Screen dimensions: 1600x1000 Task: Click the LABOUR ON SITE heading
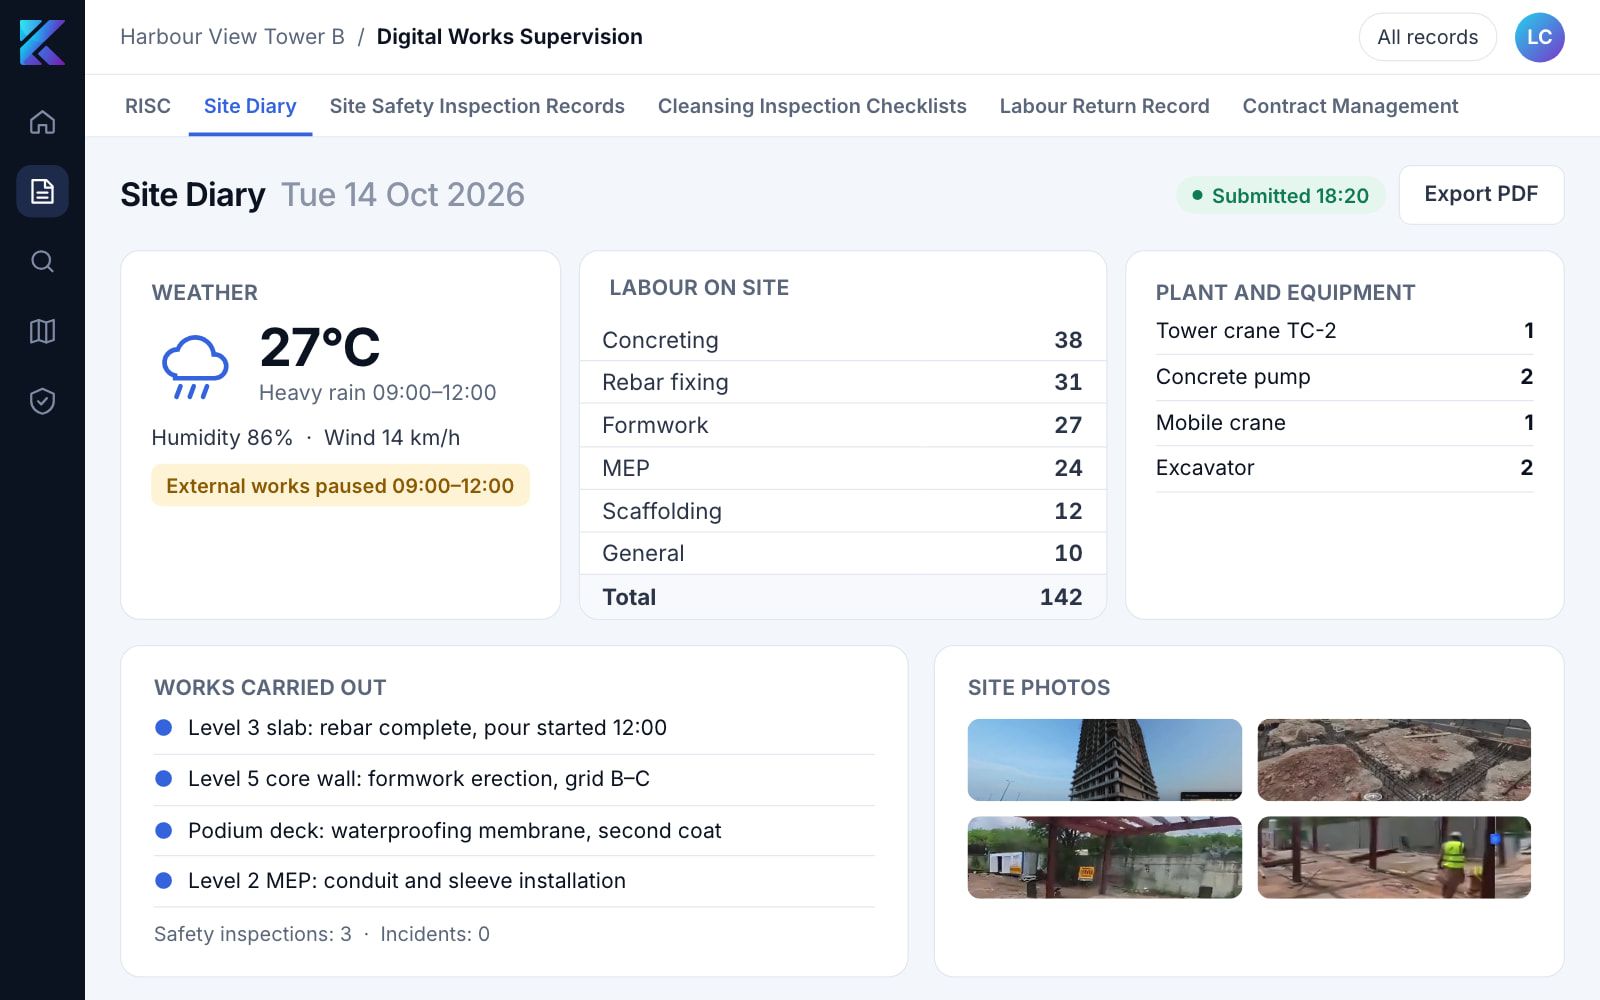point(699,288)
